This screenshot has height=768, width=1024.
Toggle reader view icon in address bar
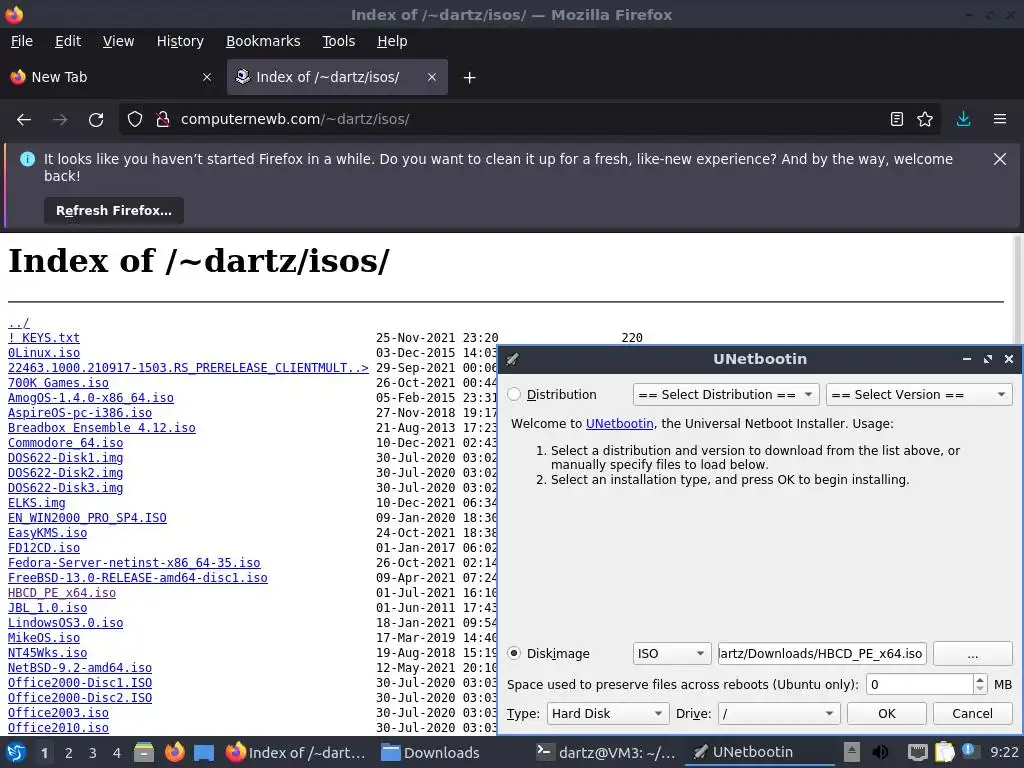click(x=897, y=120)
